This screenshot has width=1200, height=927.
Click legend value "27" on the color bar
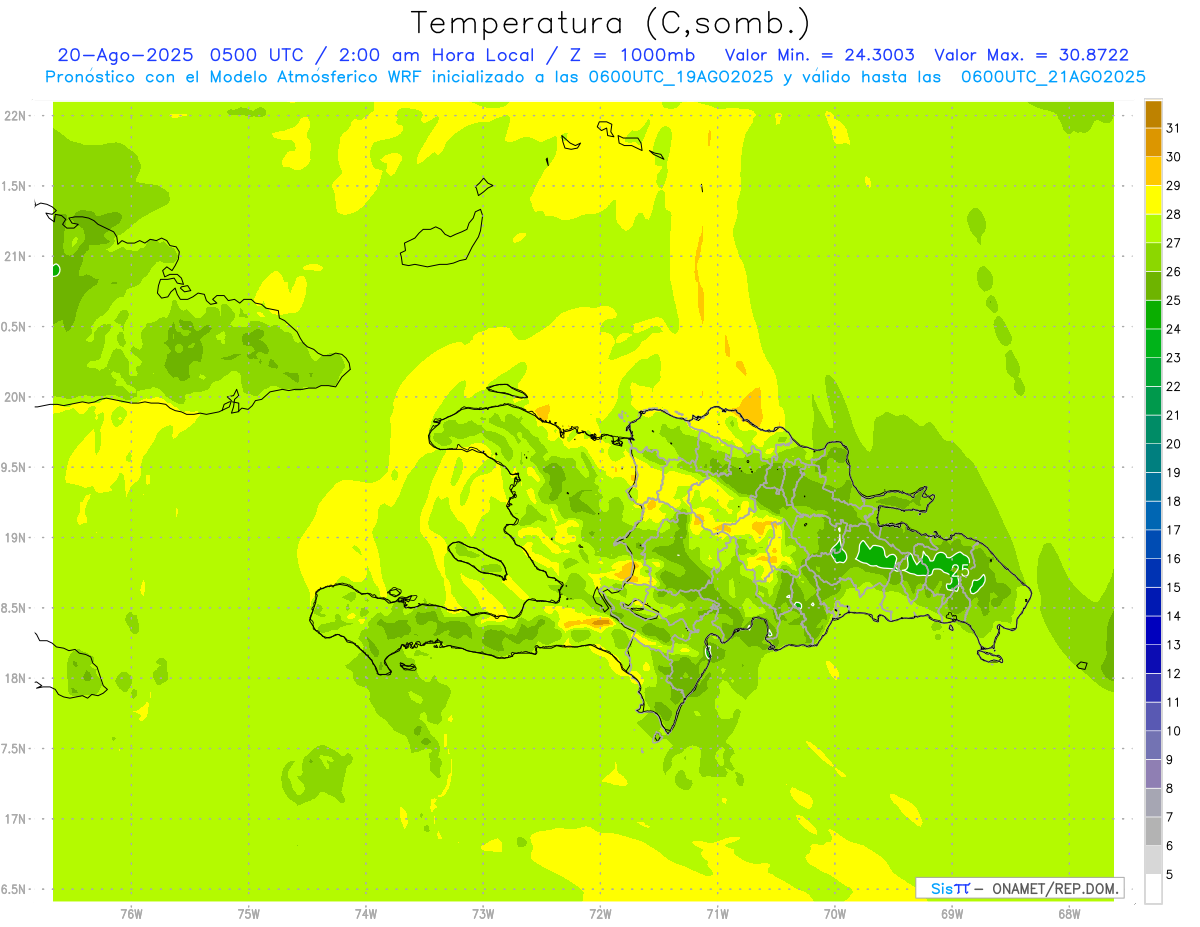[1174, 243]
